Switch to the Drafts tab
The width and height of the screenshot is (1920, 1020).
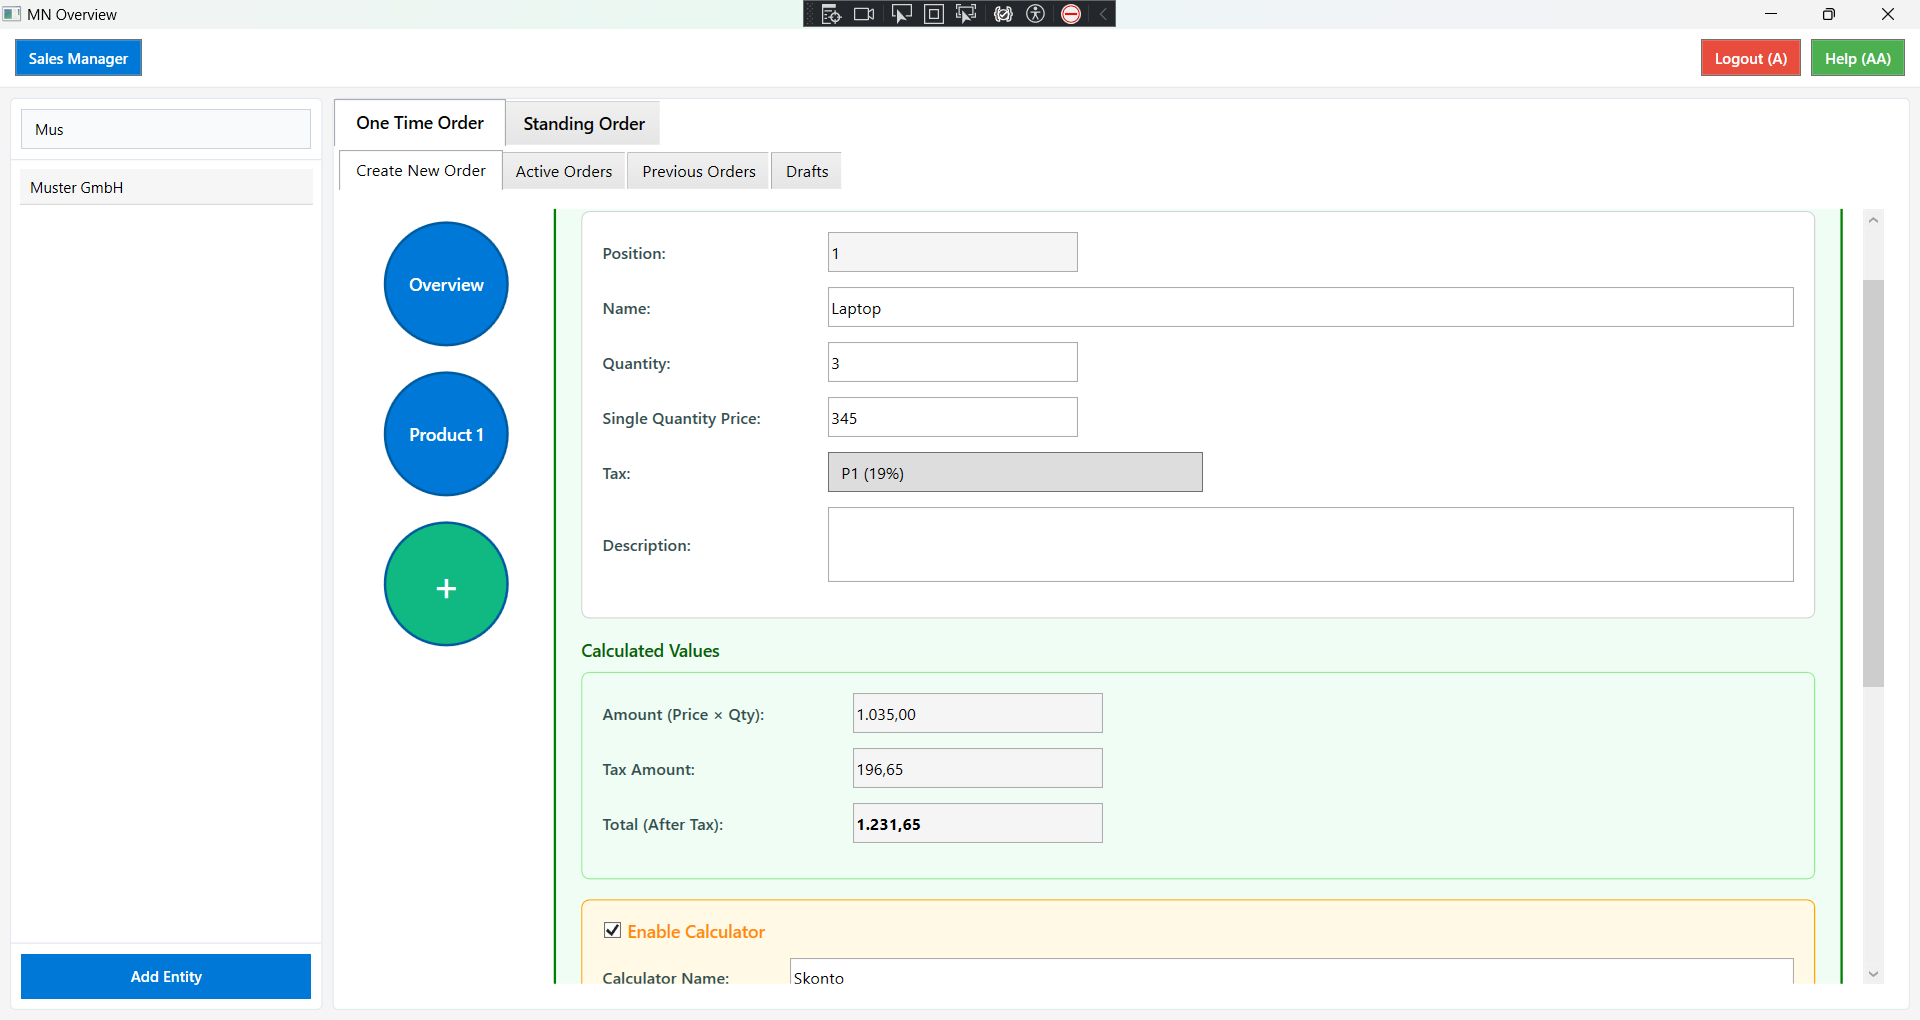(x=805, y=171)
